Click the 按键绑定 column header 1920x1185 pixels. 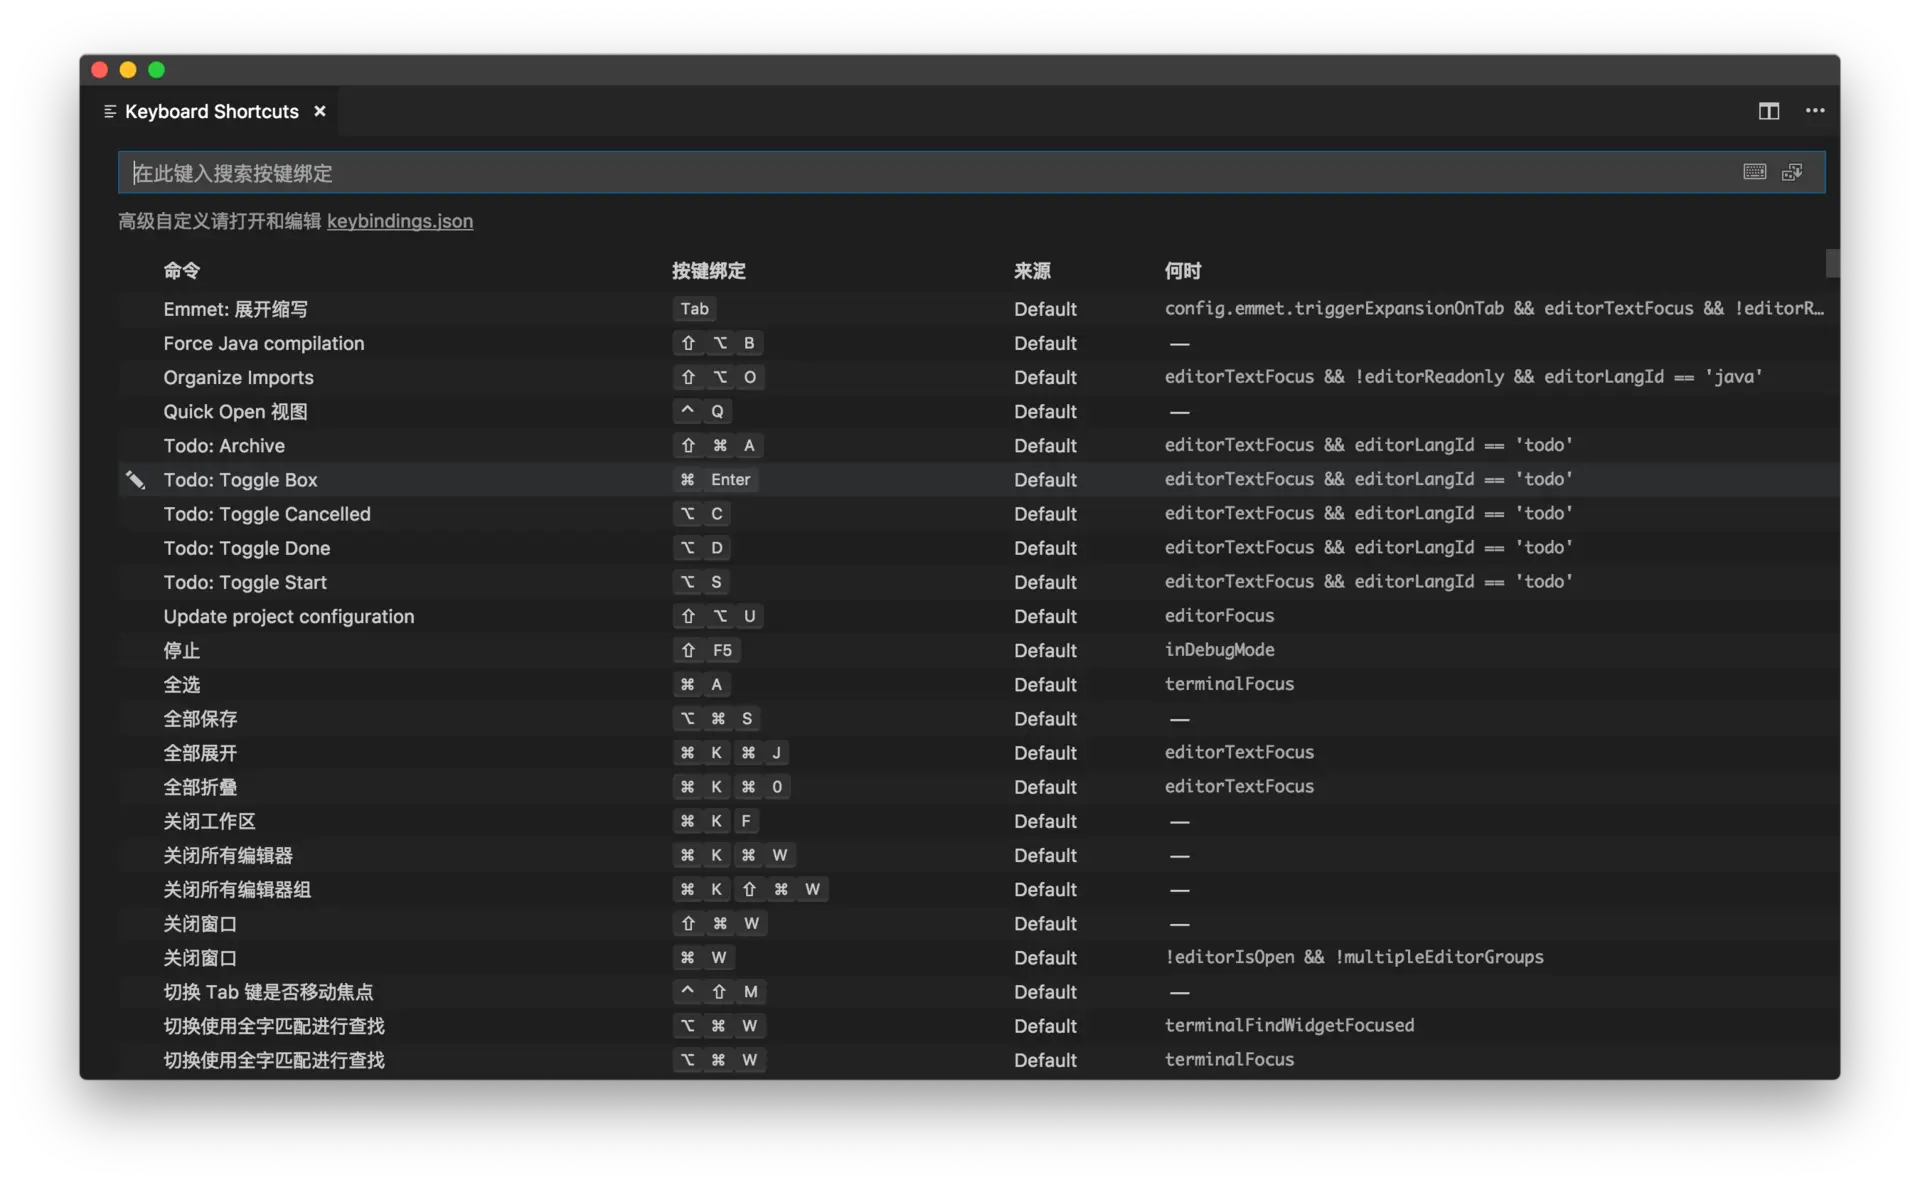tap(708, 271)
